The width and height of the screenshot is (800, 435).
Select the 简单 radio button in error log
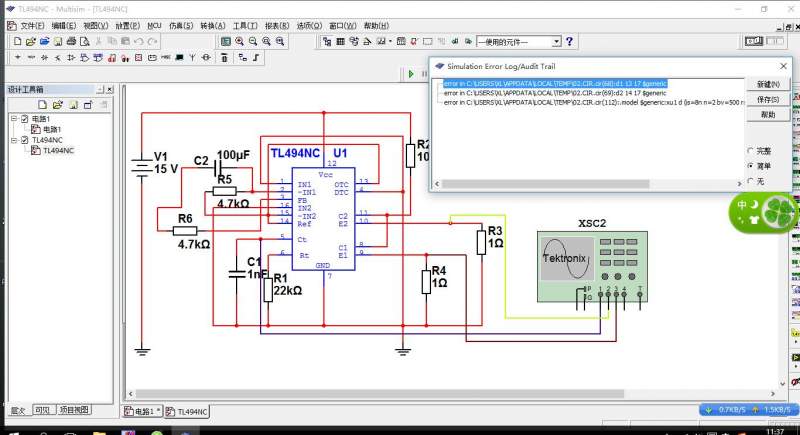click(750, 166)
